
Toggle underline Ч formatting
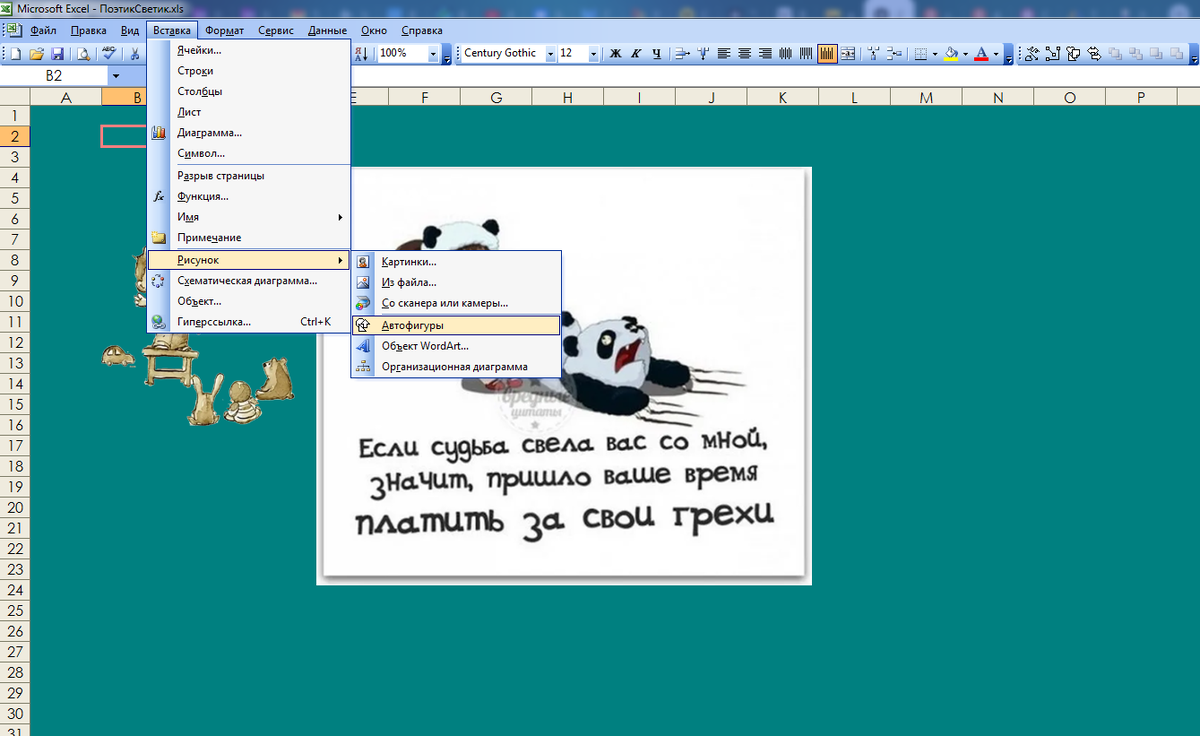point(657,53)
